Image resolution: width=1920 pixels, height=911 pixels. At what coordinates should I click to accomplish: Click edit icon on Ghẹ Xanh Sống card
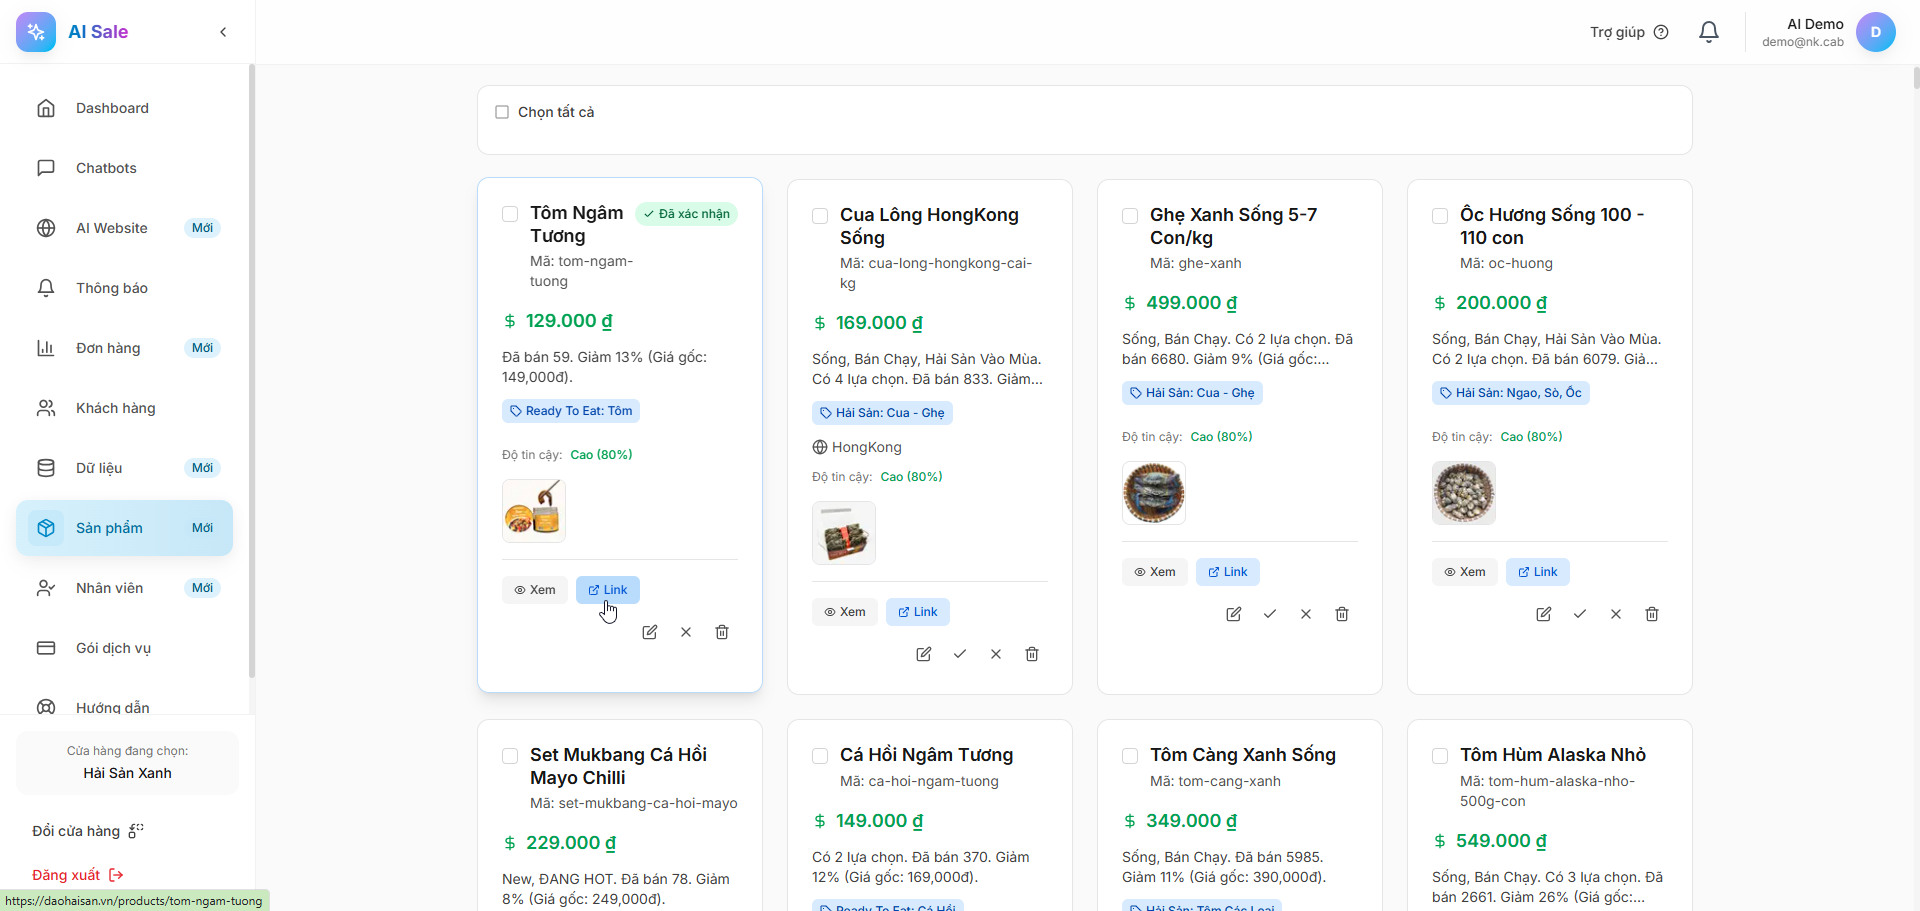pyautogui.click(x=1234, y=614)
